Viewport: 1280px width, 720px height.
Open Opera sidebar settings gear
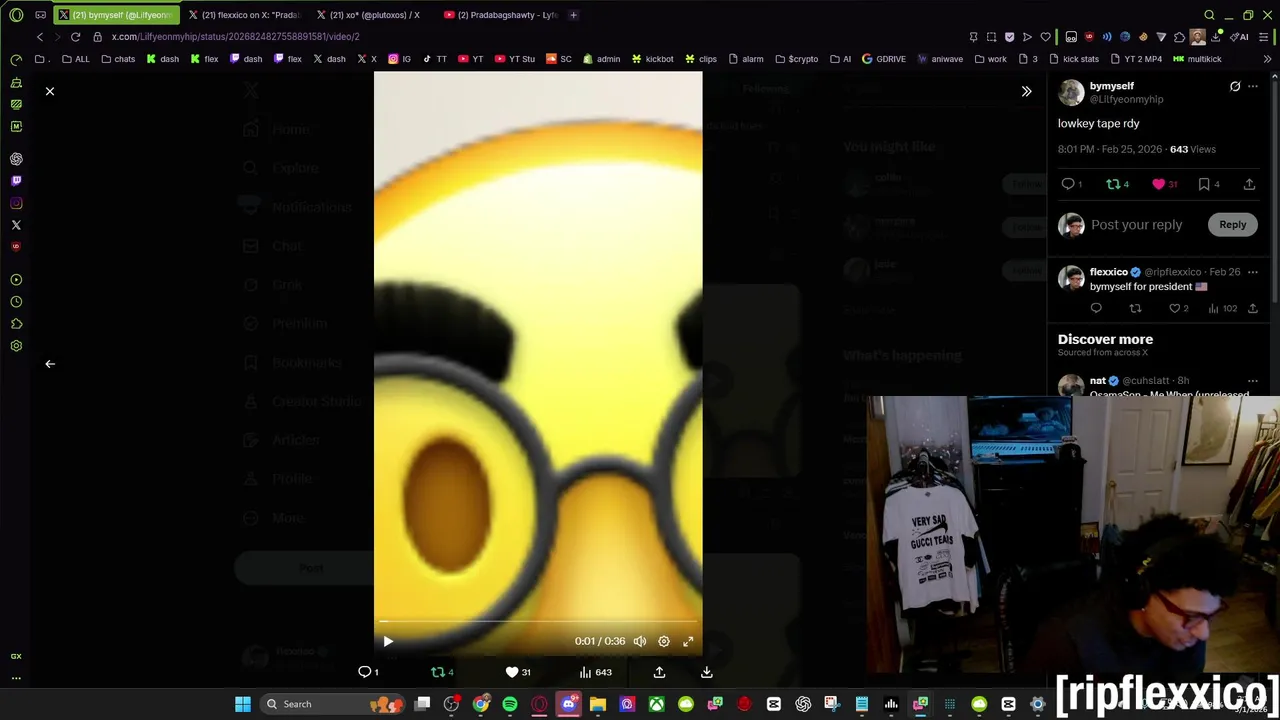pos(16,346)
